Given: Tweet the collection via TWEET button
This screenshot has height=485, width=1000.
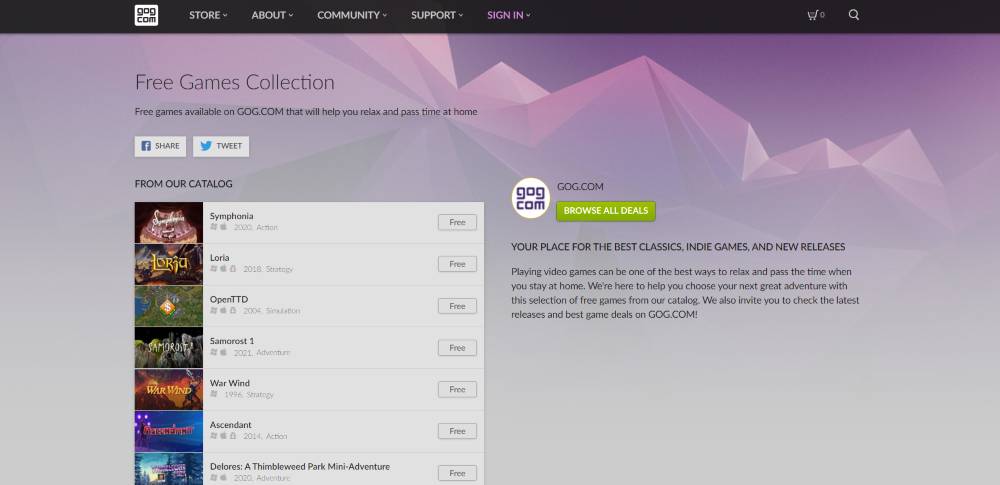Looking at the screenshot, I should coord(221,146).
